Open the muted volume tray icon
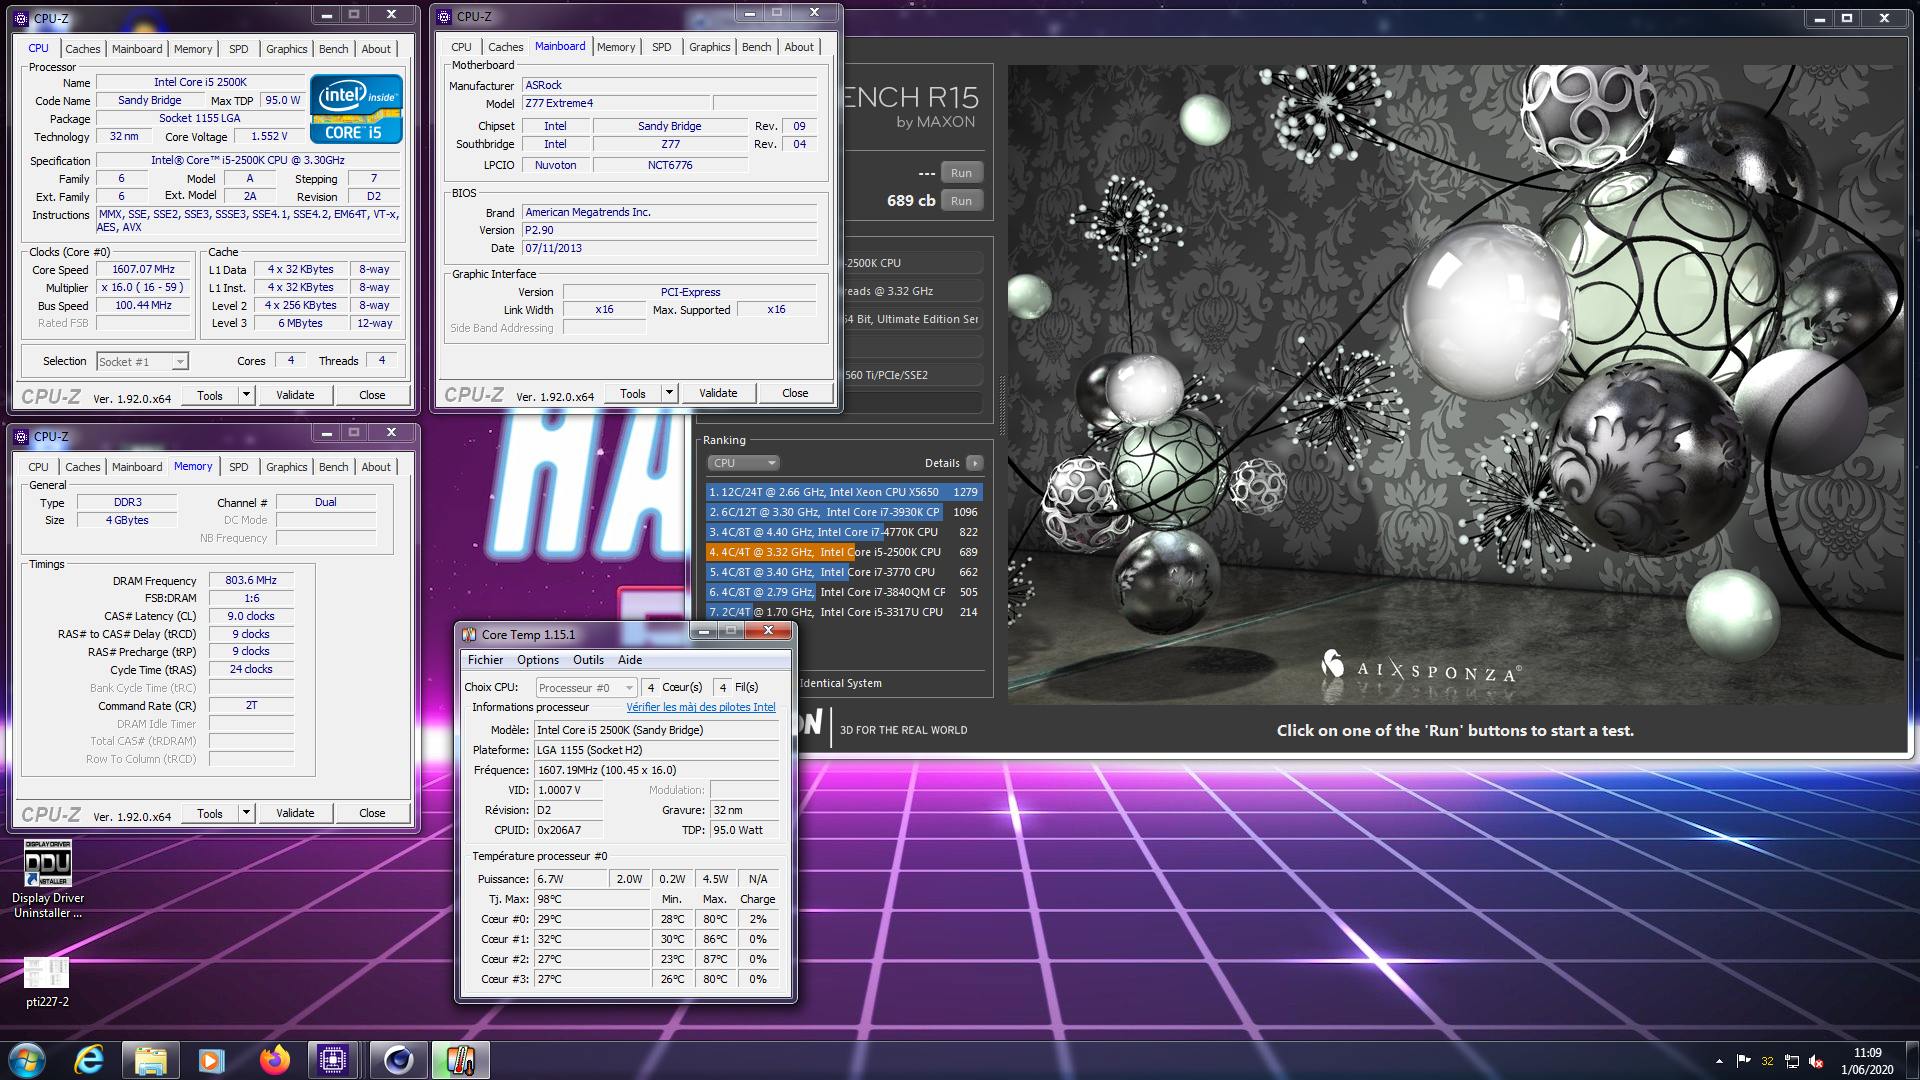 [x=1816, y=1061]
